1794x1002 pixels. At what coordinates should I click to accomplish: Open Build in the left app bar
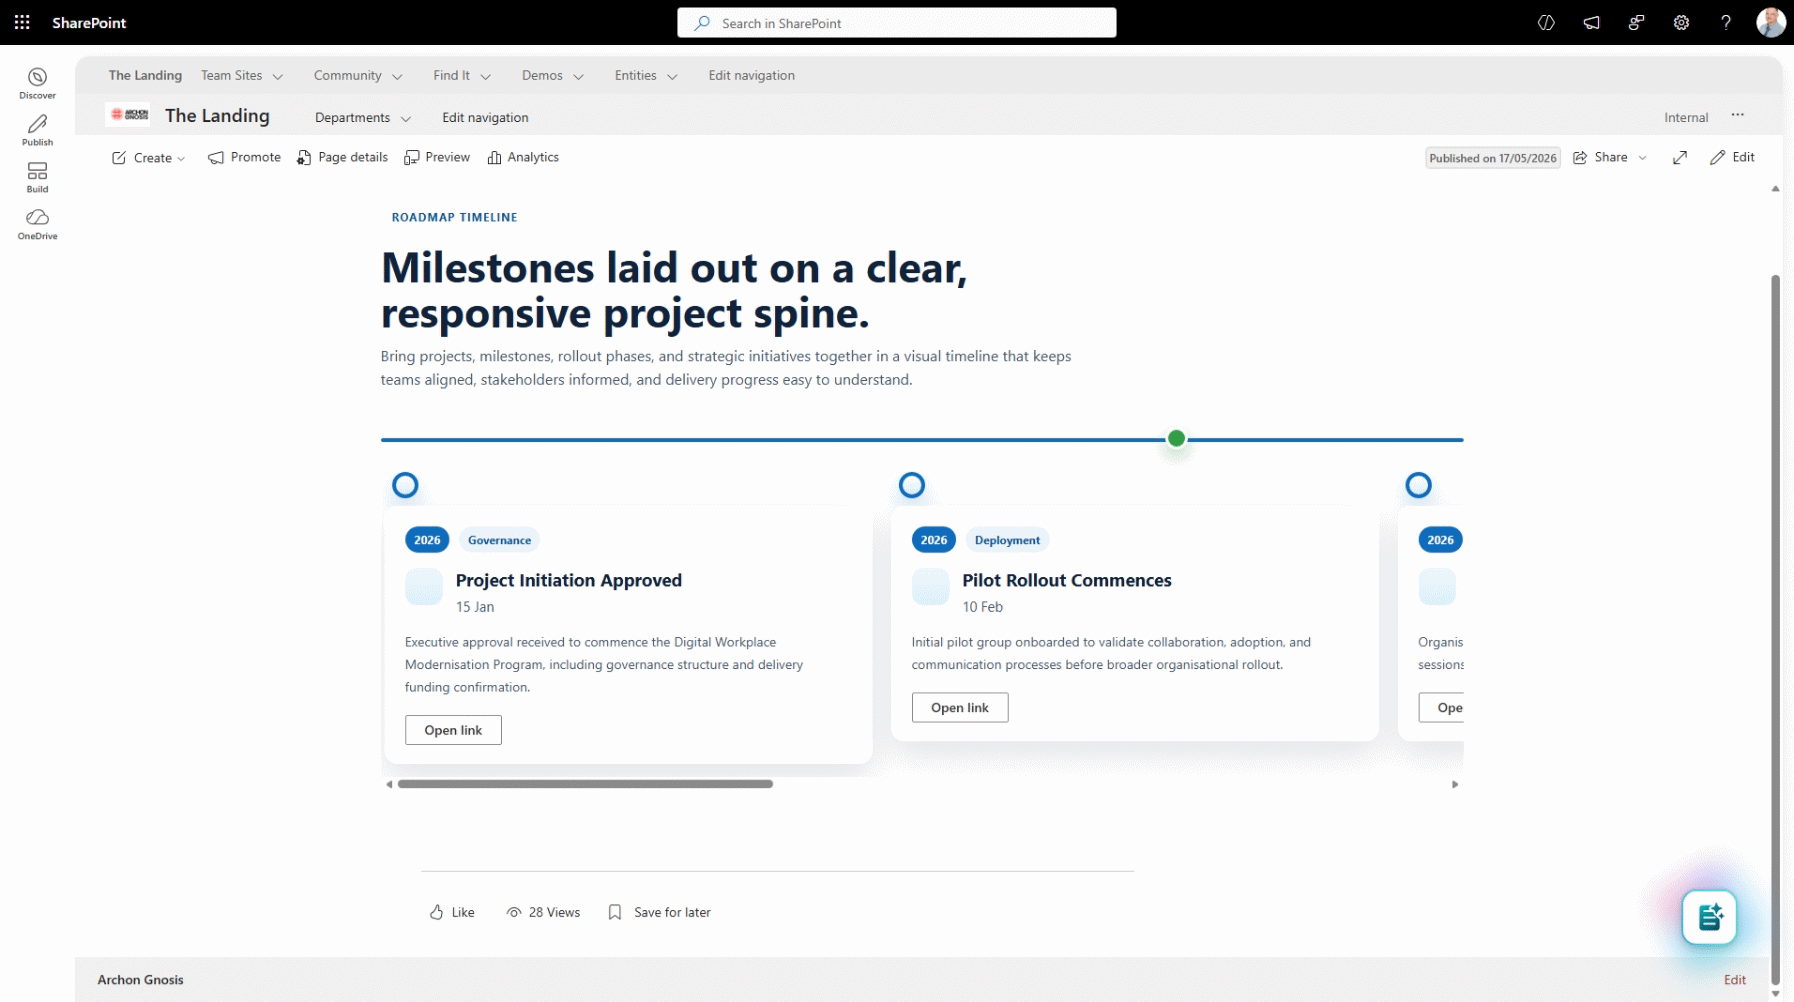[37, 177]
